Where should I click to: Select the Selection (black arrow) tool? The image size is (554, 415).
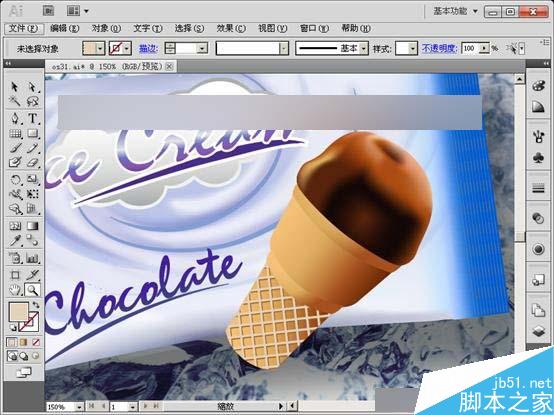coord(15,87)
